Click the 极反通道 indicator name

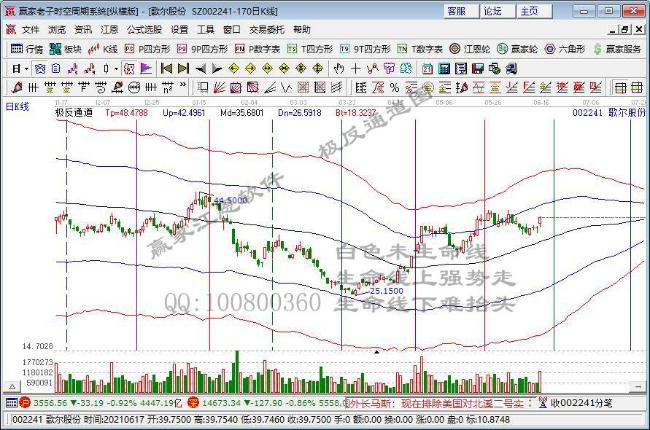tap(74, 112)
